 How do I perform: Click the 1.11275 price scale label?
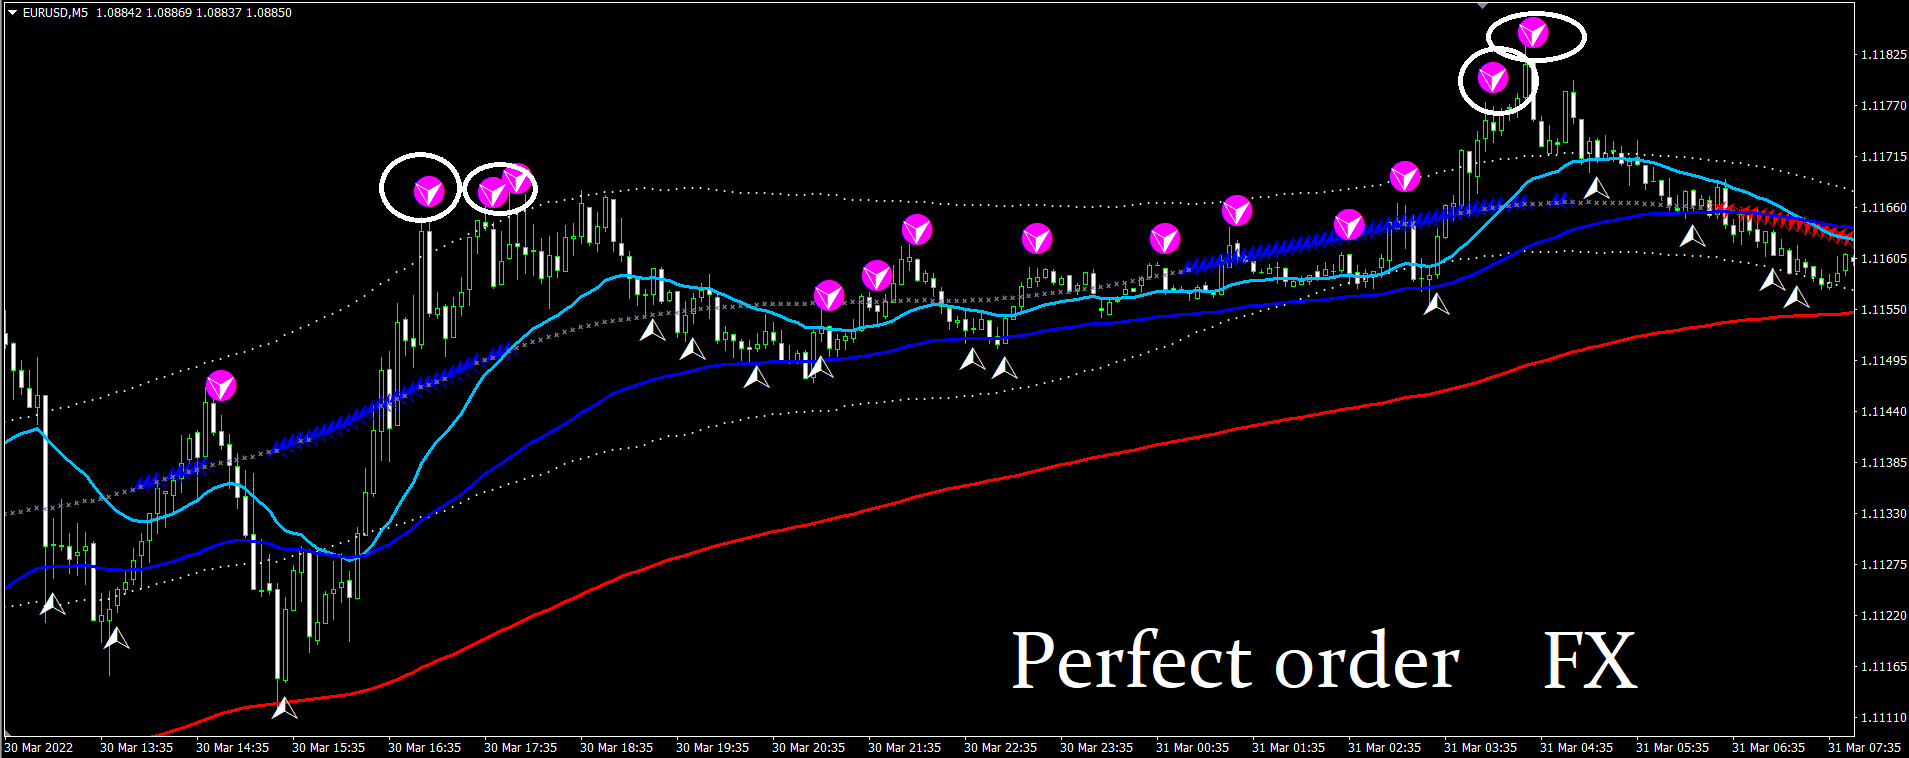tap(1883, 565)
